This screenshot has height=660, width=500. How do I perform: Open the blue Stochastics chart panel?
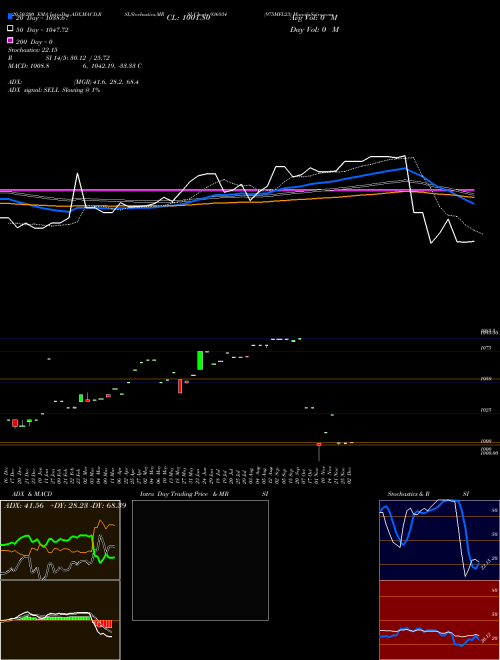[439, 540]
